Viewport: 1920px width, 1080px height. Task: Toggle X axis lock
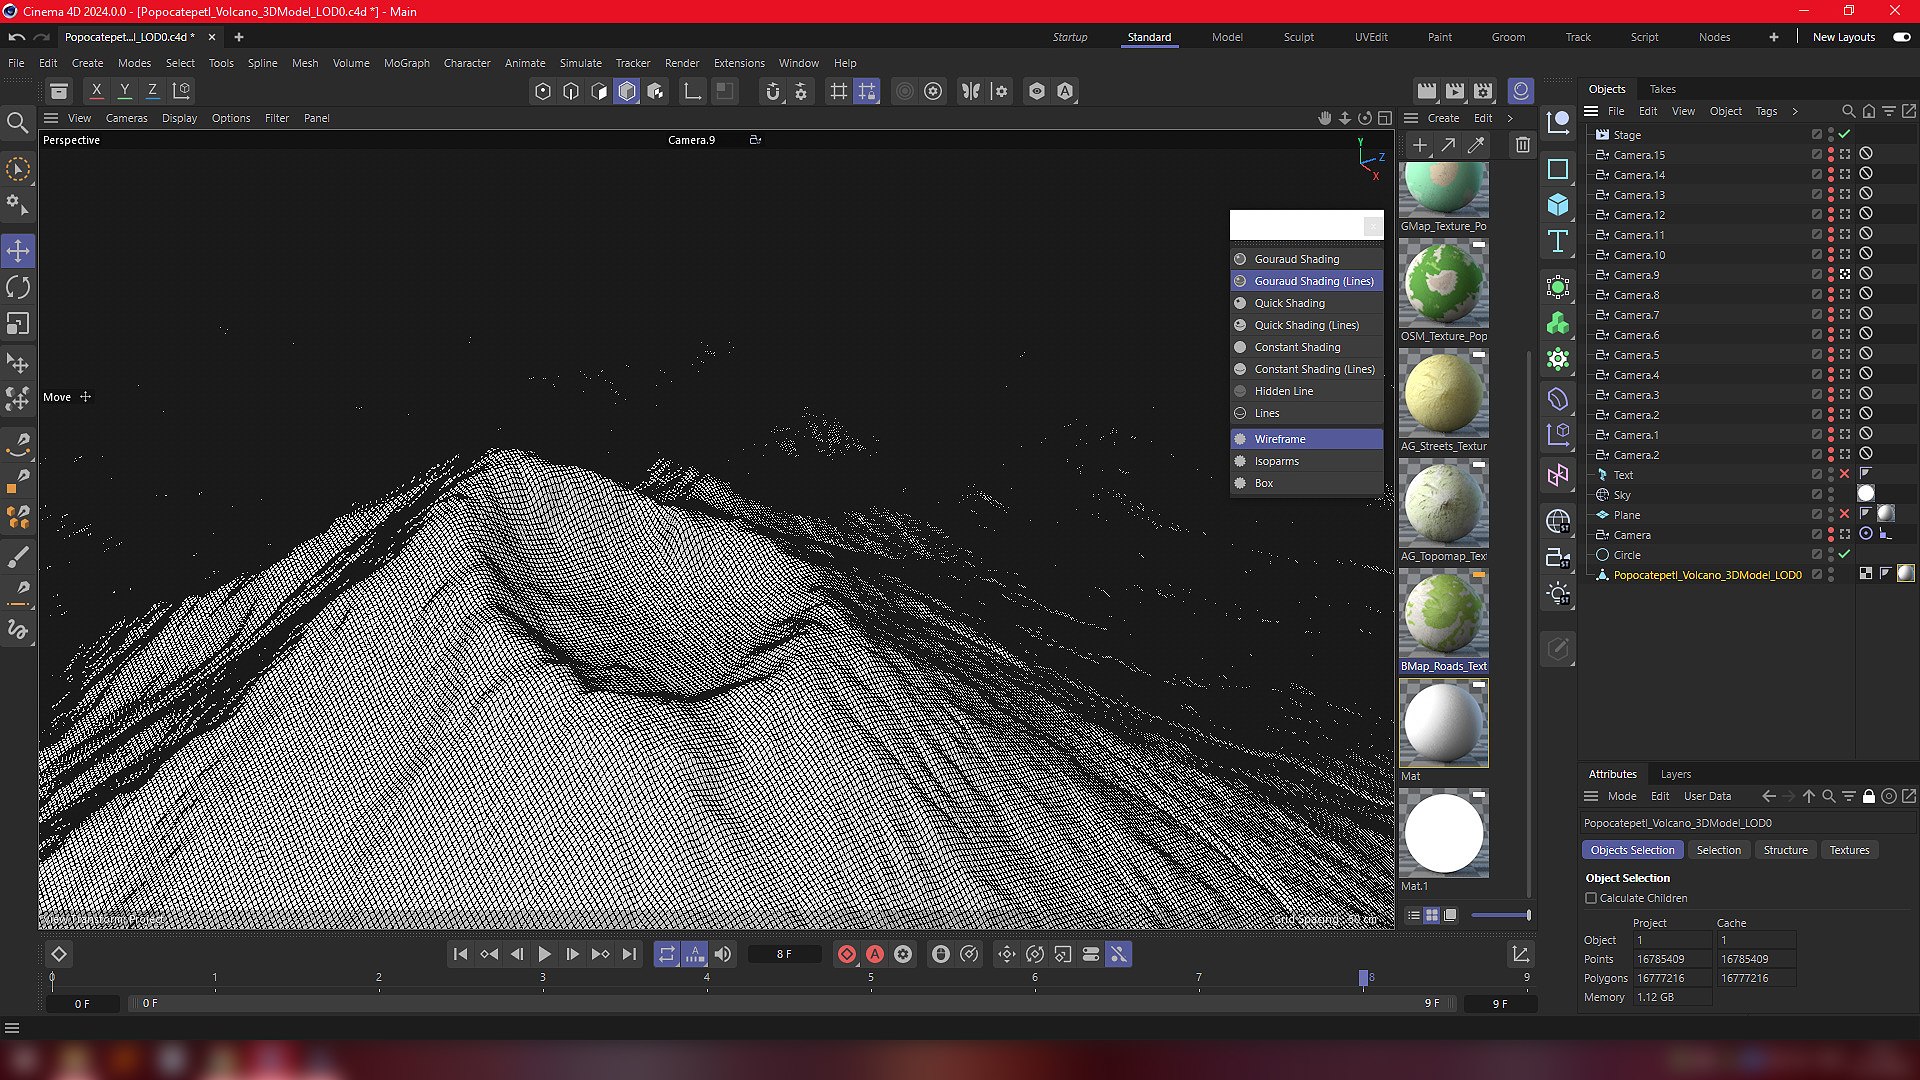tap(97, 91)
